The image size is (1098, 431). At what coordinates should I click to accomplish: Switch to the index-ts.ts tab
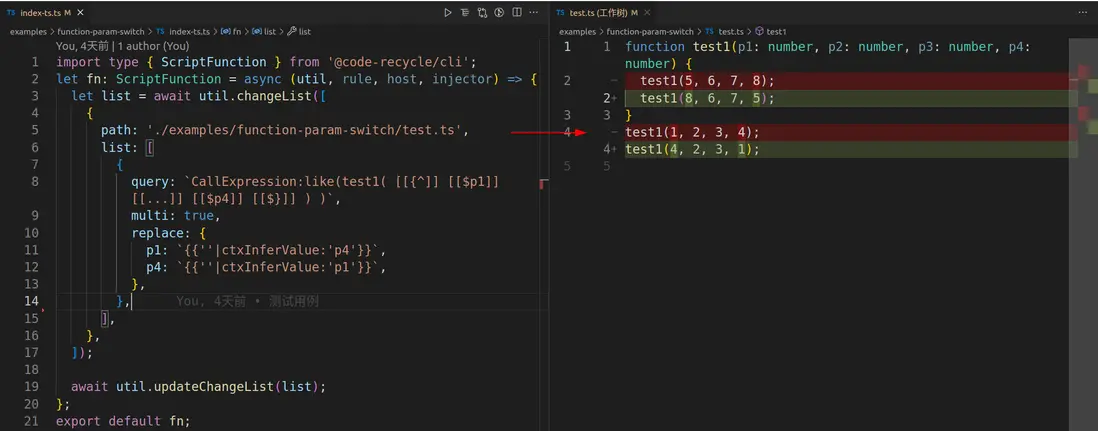tap(46, 13)
